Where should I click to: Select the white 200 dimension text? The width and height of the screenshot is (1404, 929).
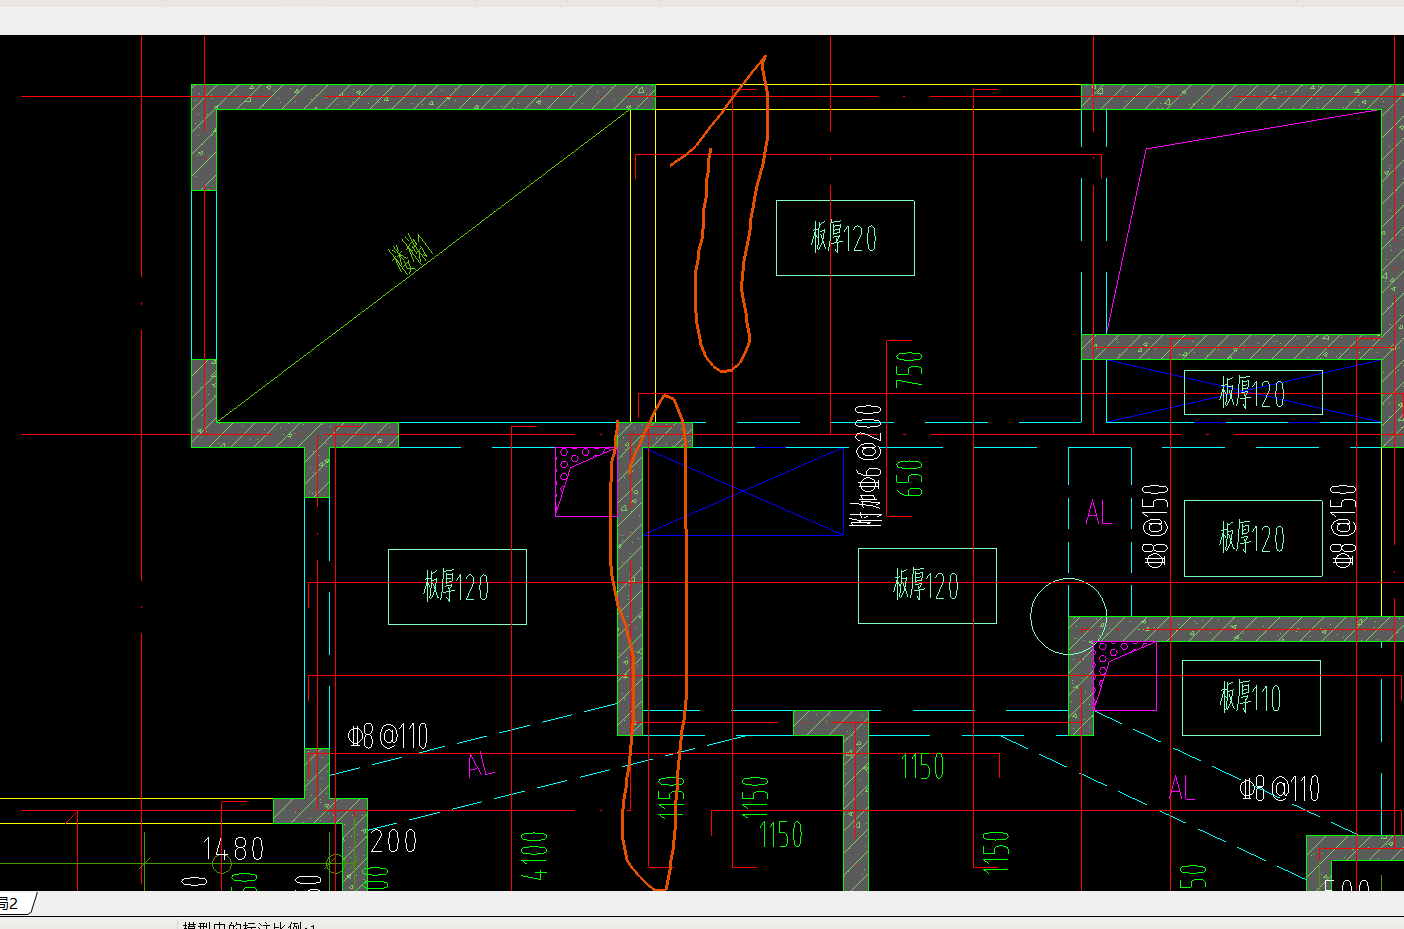point(393,840)
